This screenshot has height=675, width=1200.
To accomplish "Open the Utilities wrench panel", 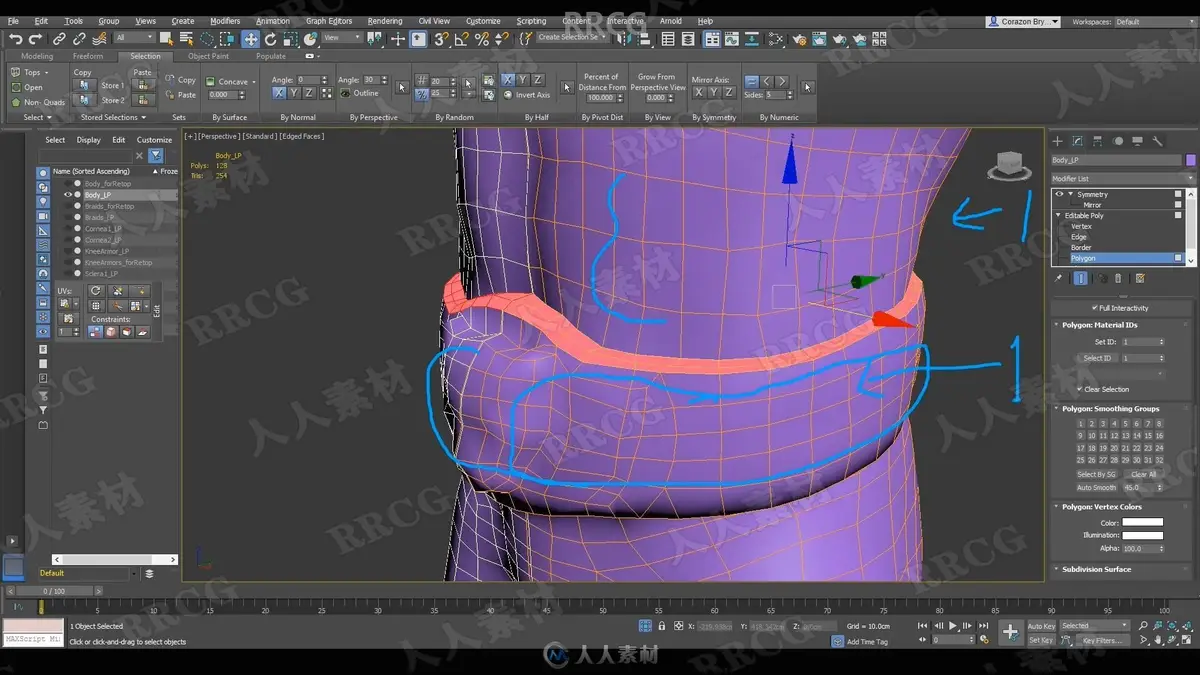I will (1157, 141).
